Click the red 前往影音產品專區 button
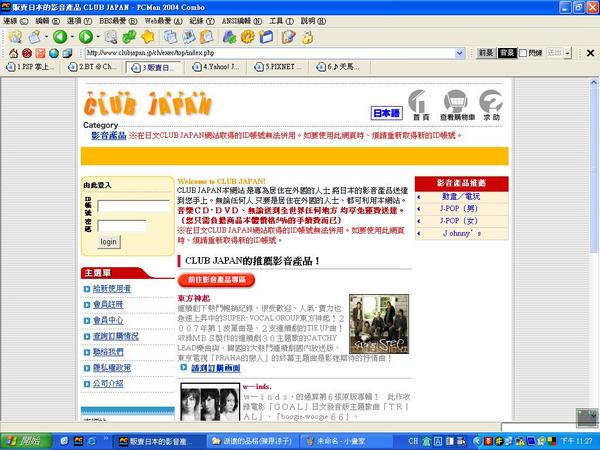The image size is (600, 450). (216, 280)
